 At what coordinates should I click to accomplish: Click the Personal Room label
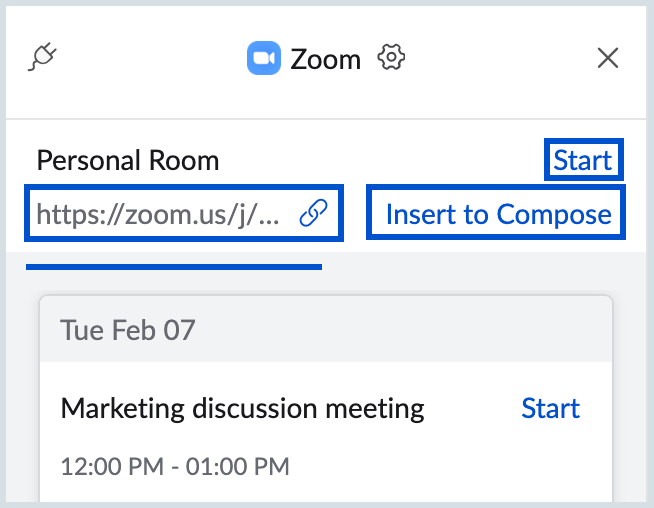[x=127, y=160]
